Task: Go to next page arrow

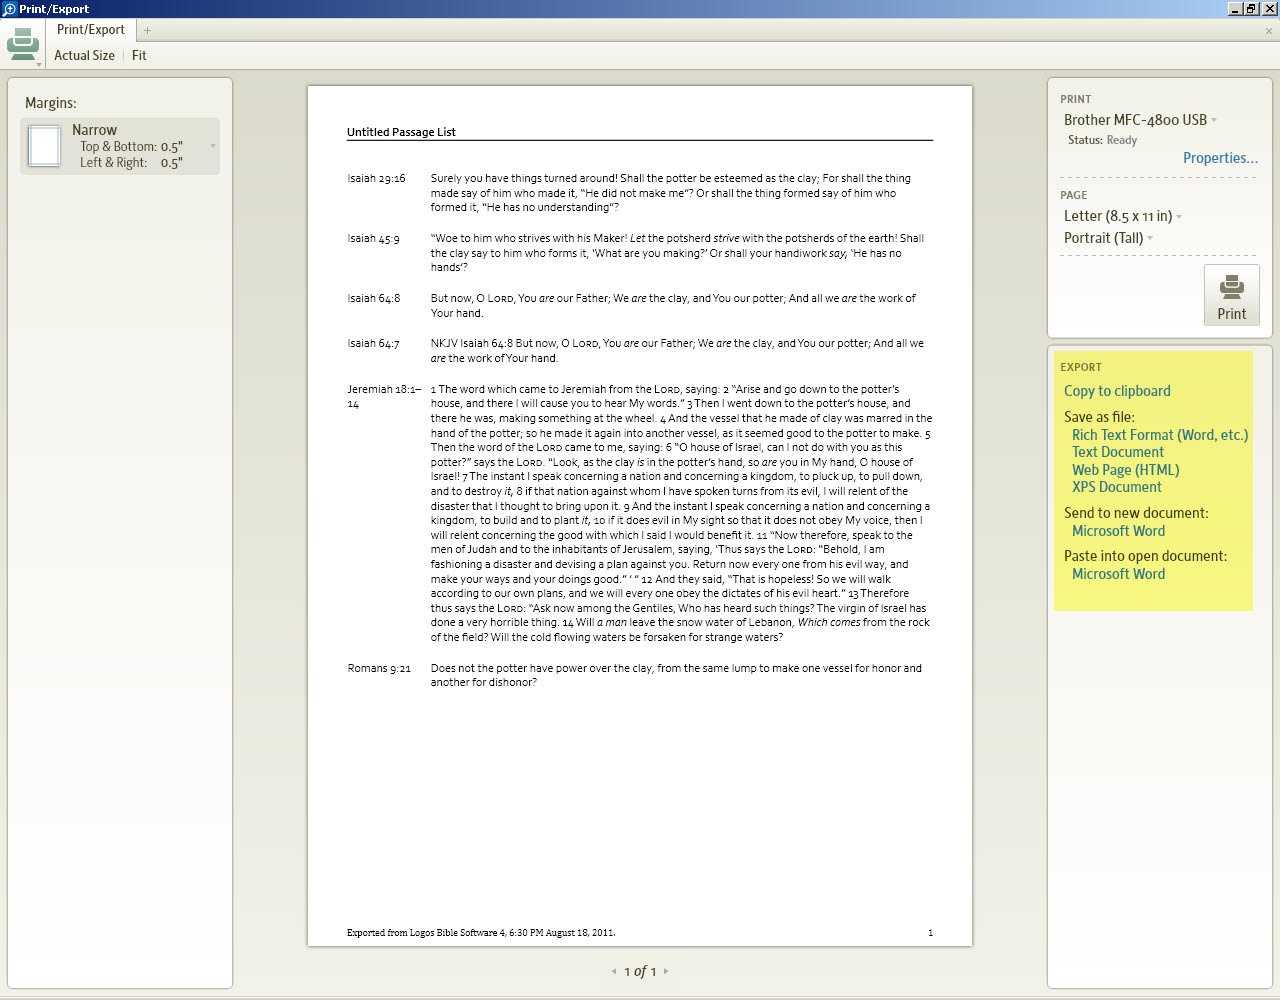Action: [x=666, y=971]
